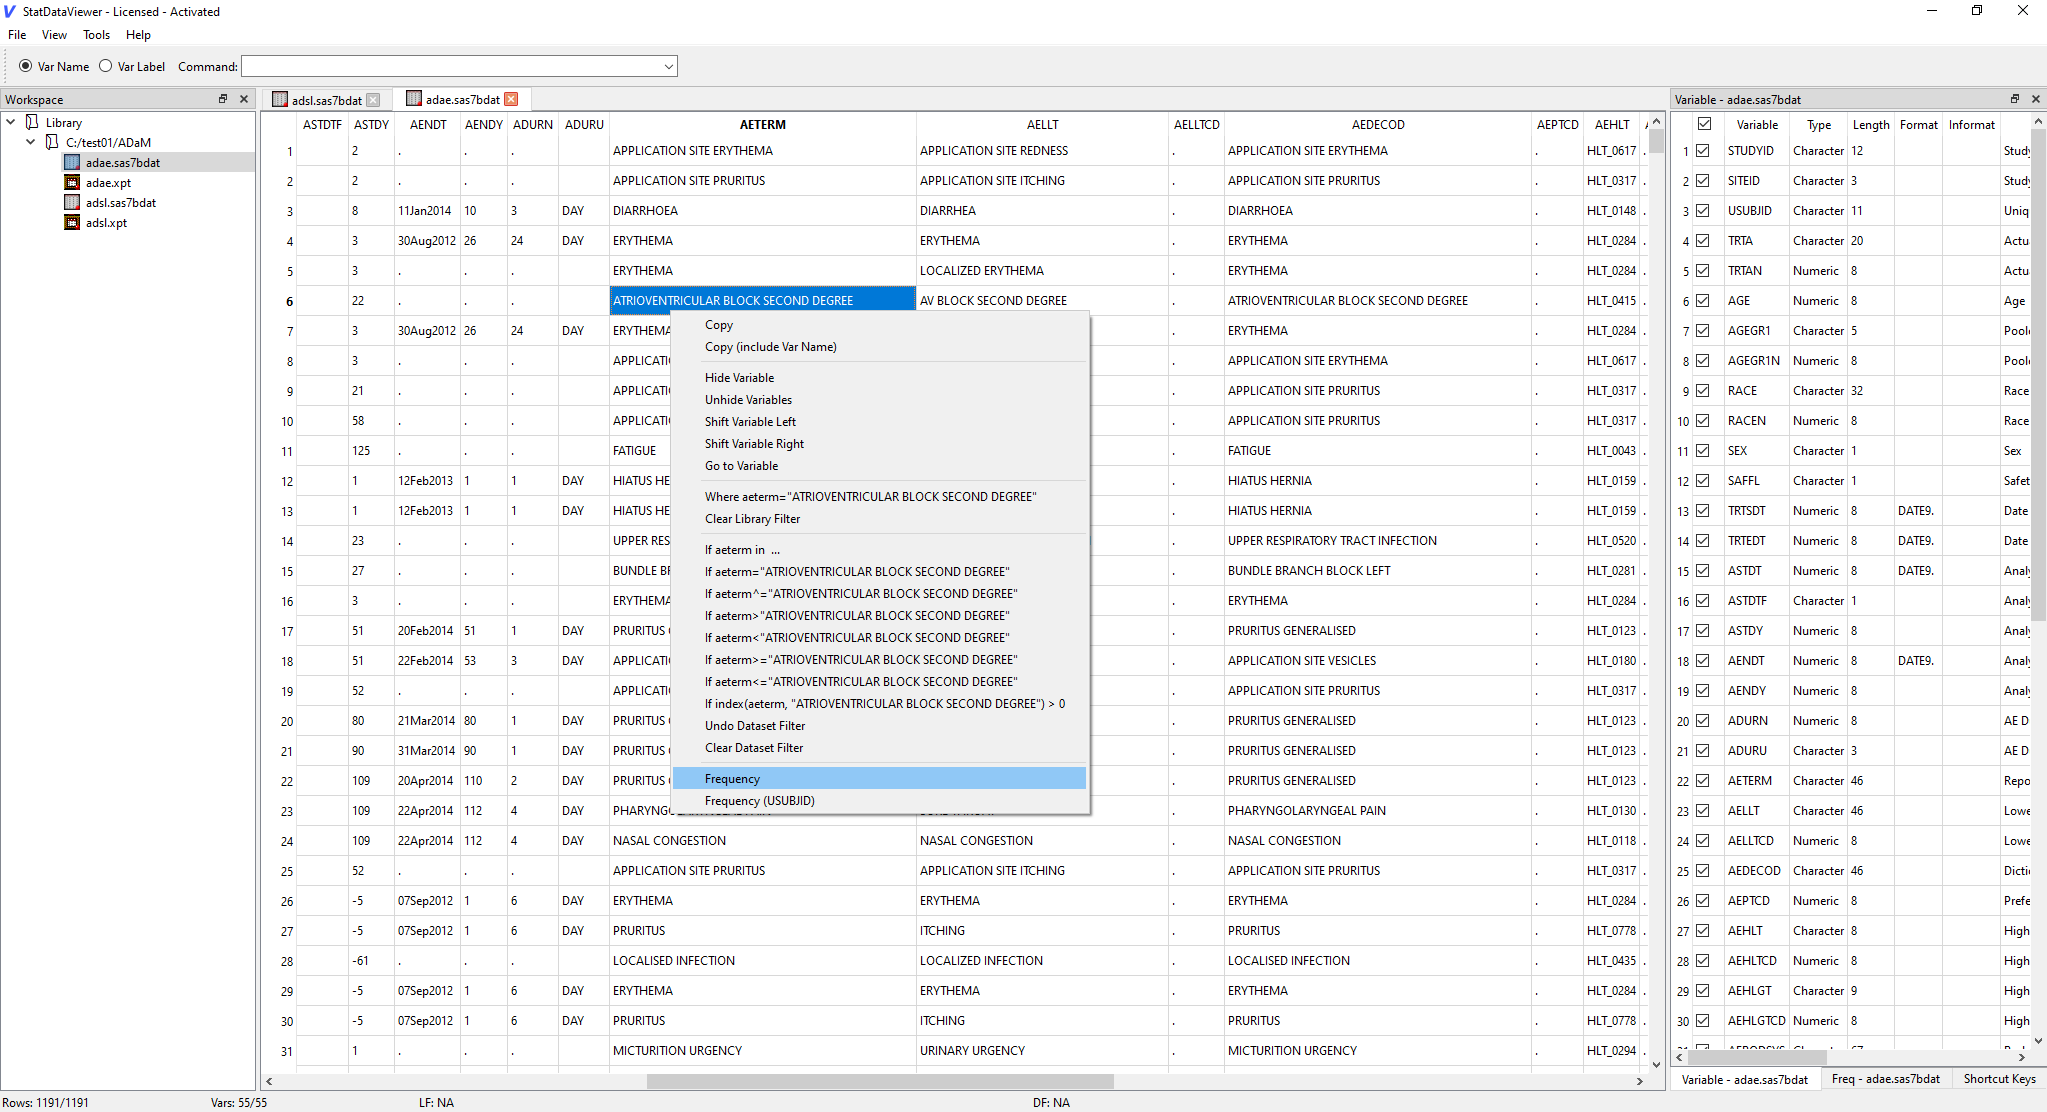Click the data grid horizontal scrollbar thumb
The height and width of the screenshot is (1112, 2047).
tap(880, 1081)
